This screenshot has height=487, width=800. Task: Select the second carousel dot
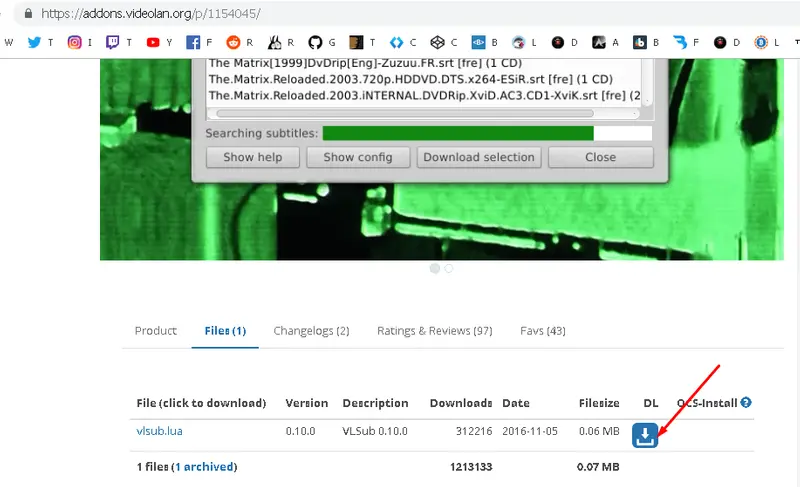click(448, 268)
